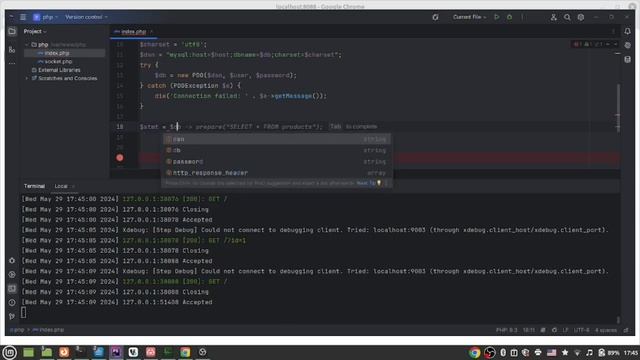Change UTF-8 file encoding
This screenshot has width=640, height=360.
tap(581, 330)
